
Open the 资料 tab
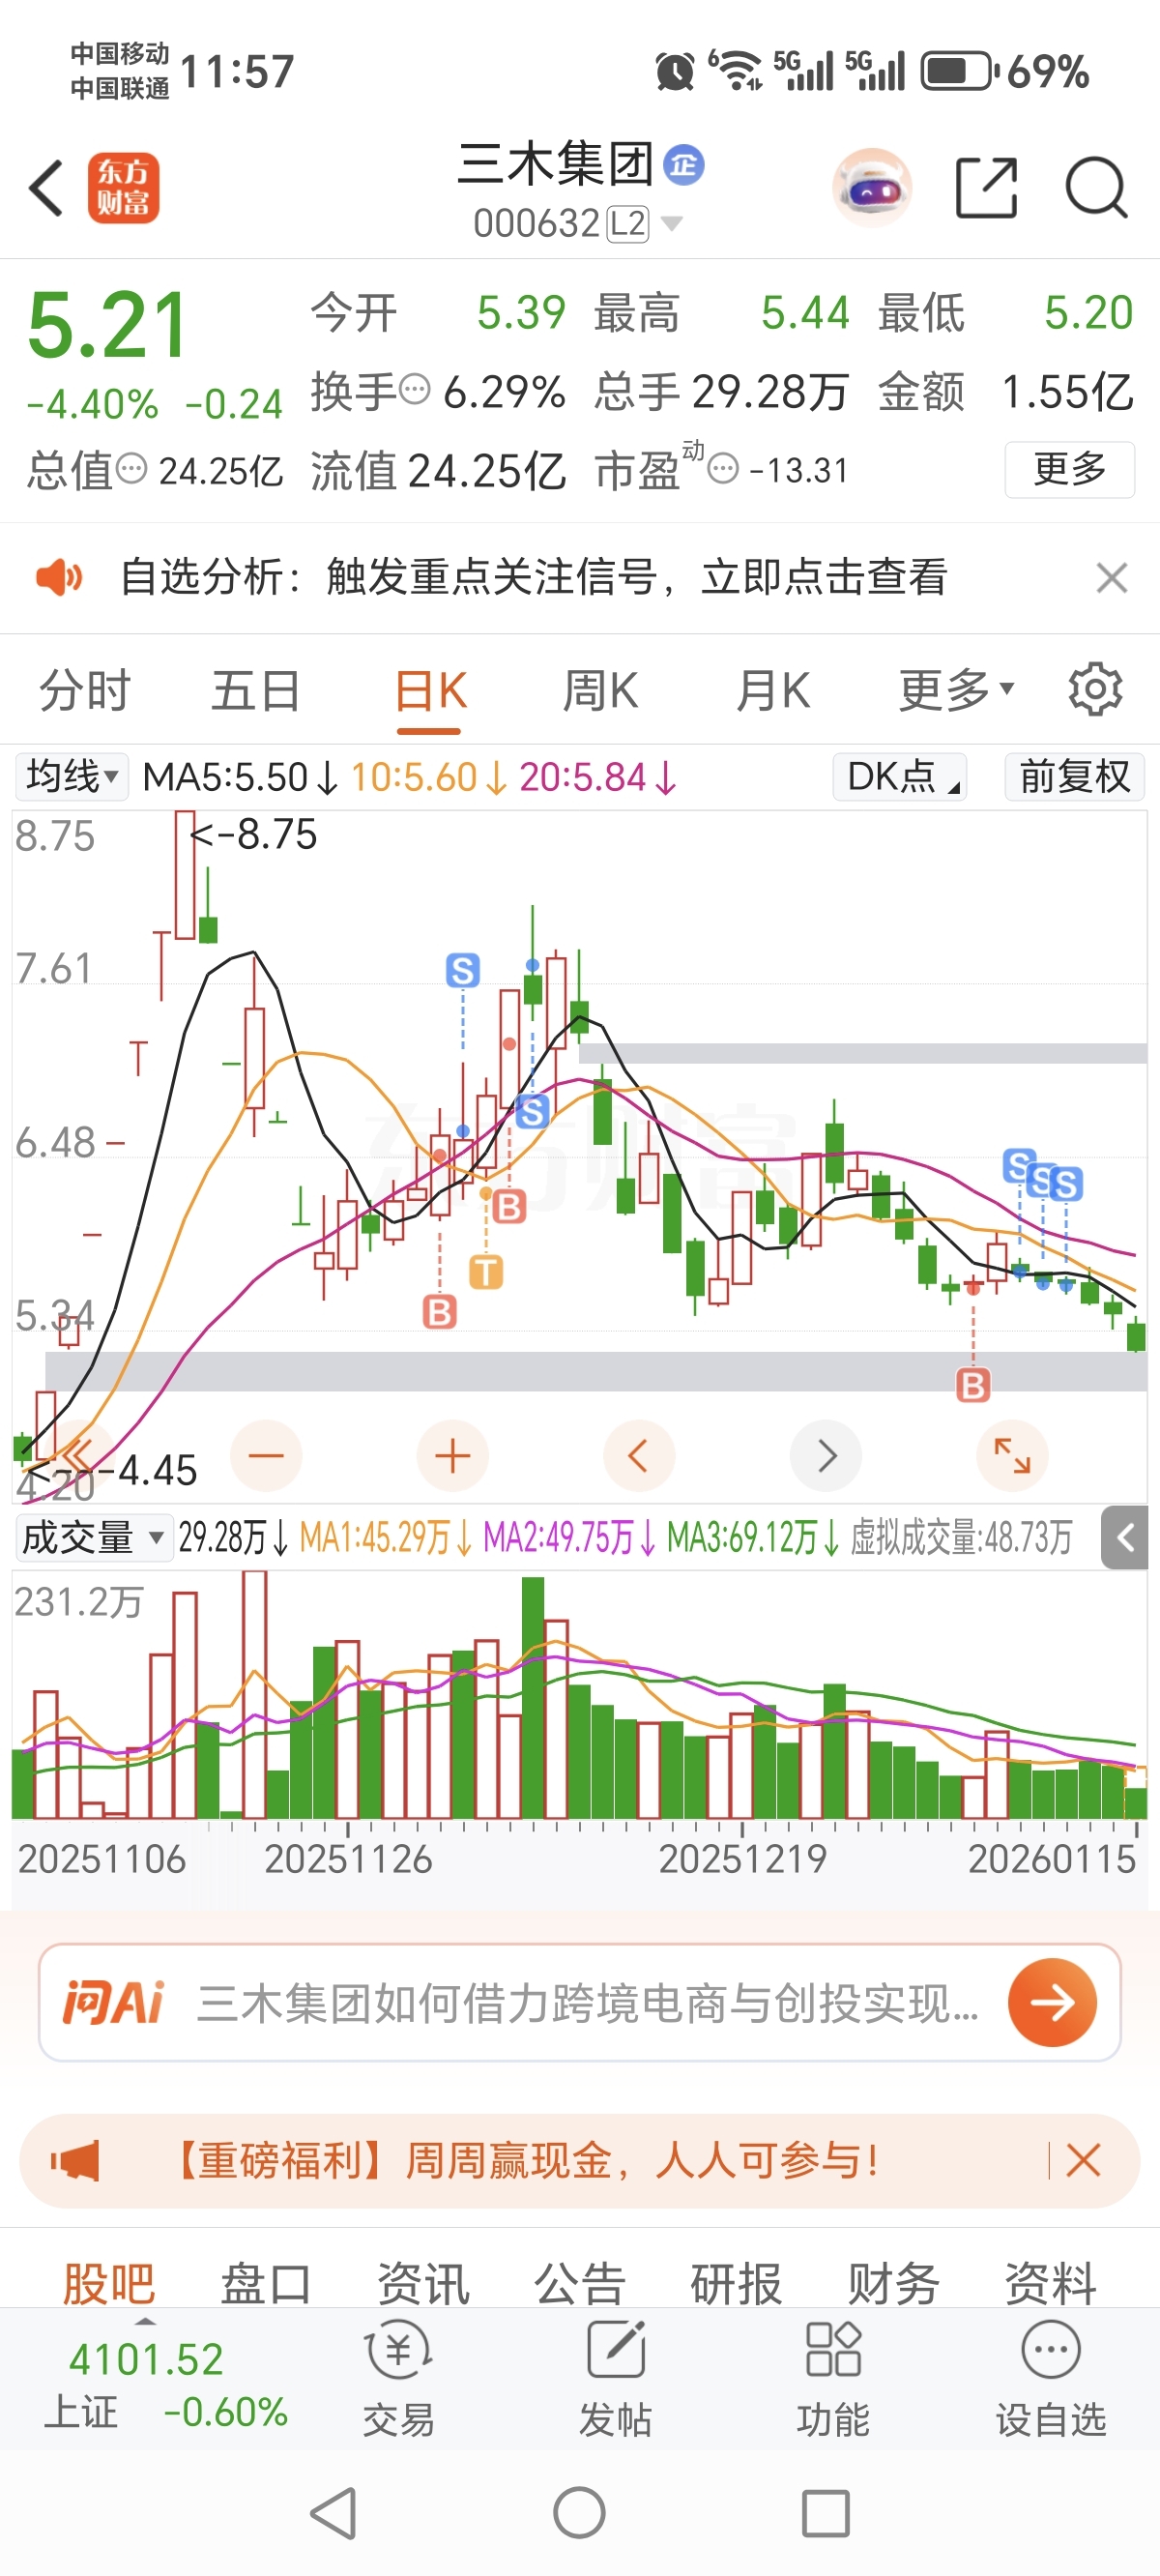[x=1050, y=2284]
